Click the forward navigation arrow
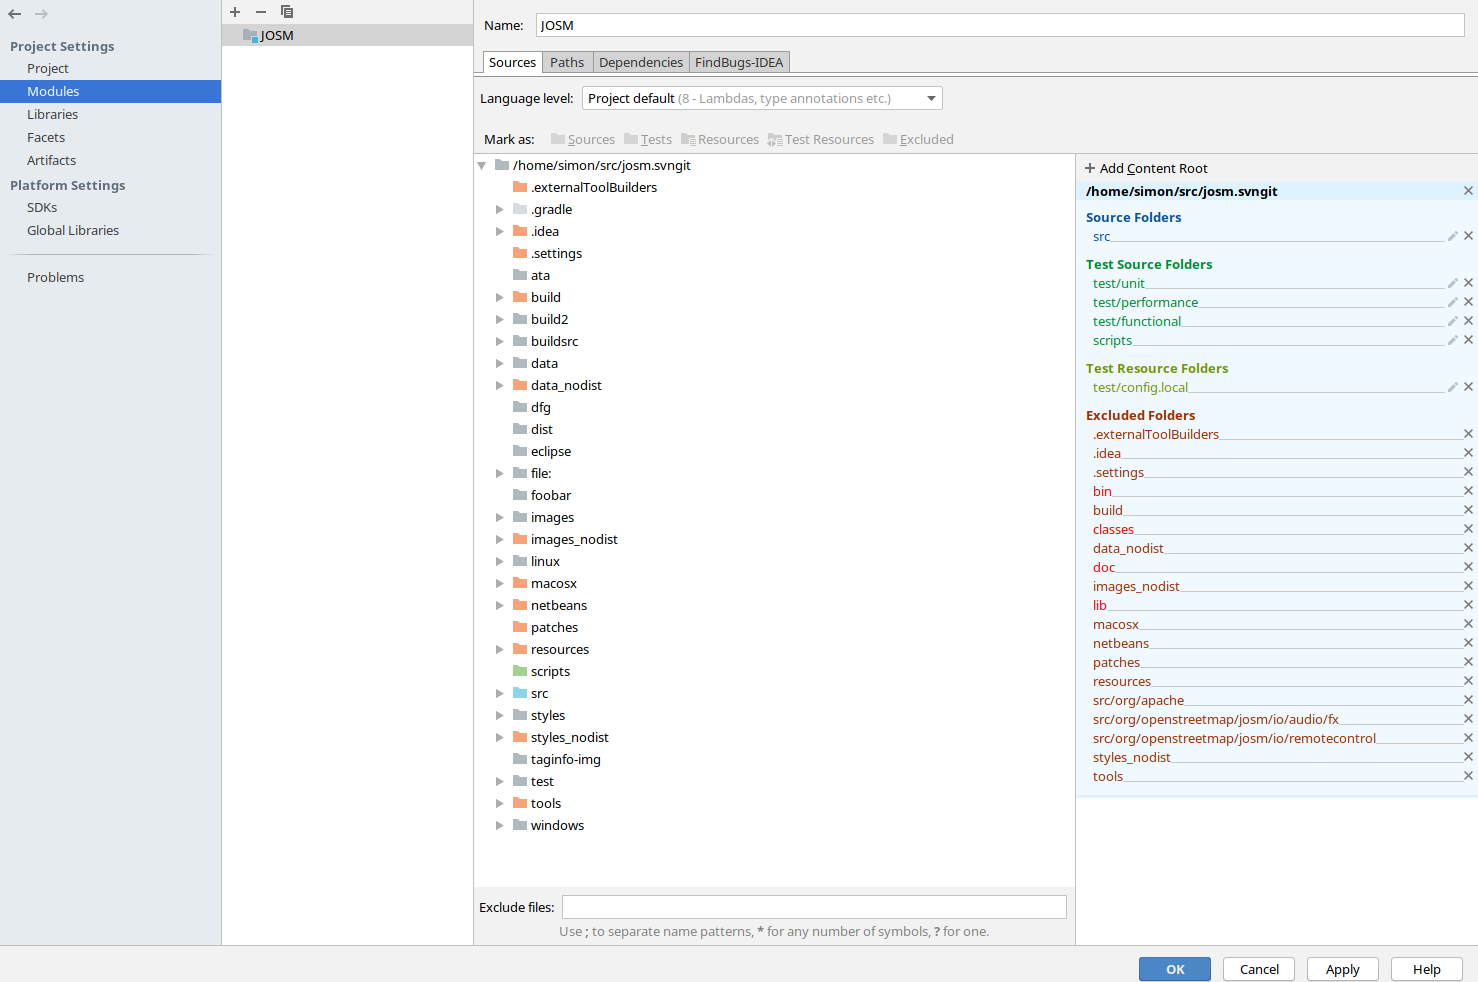1478x982 pixels. 41,14
